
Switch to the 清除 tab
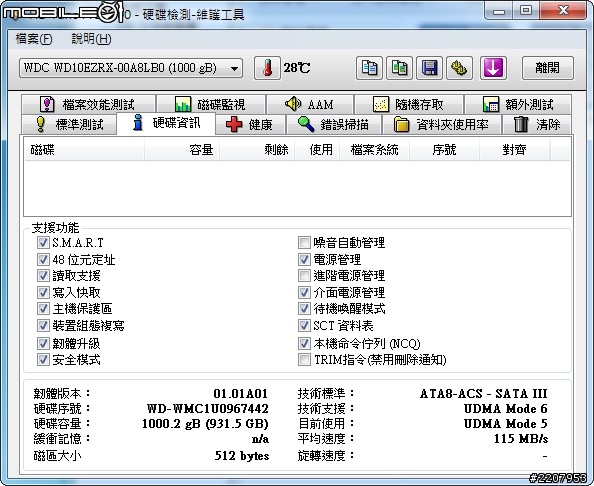(x=537, y=124)
